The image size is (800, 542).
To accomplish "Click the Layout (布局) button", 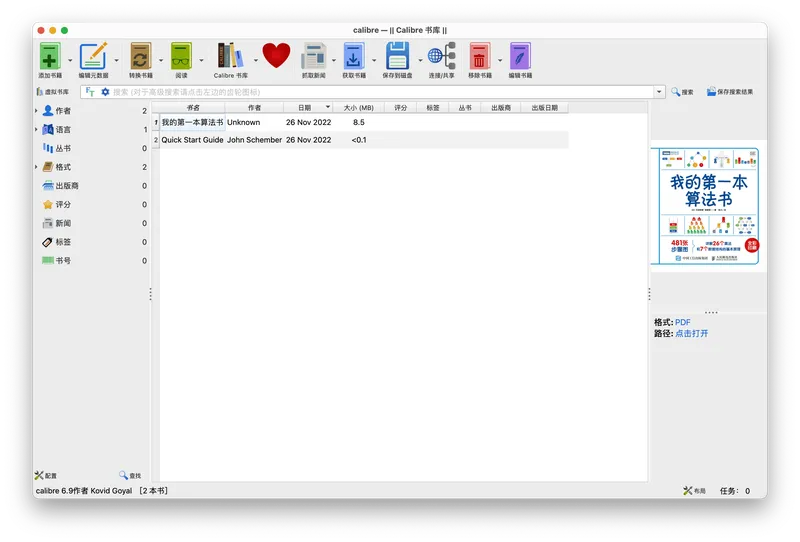I will point(694,491).
